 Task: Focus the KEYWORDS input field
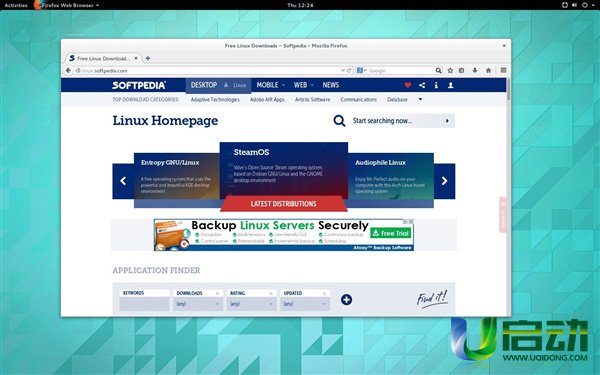(x=144, y=304)
